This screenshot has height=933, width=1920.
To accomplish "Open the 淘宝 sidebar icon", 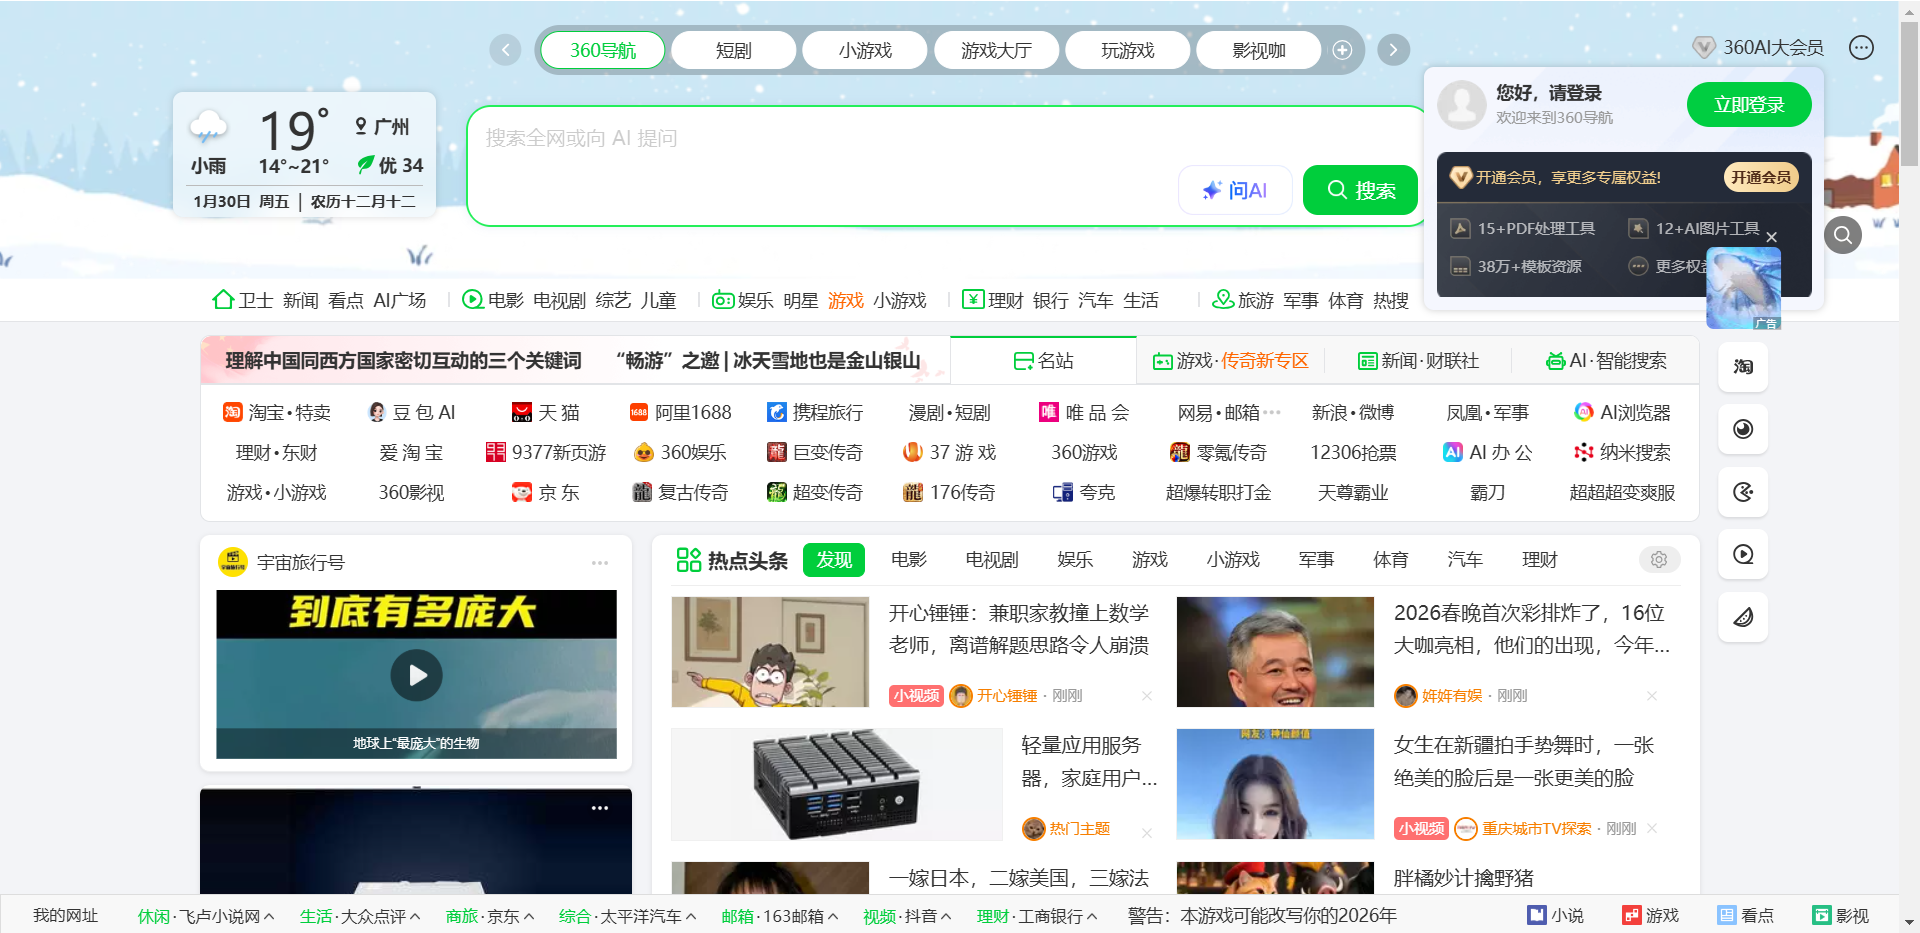I will [x=1742, y=367].
